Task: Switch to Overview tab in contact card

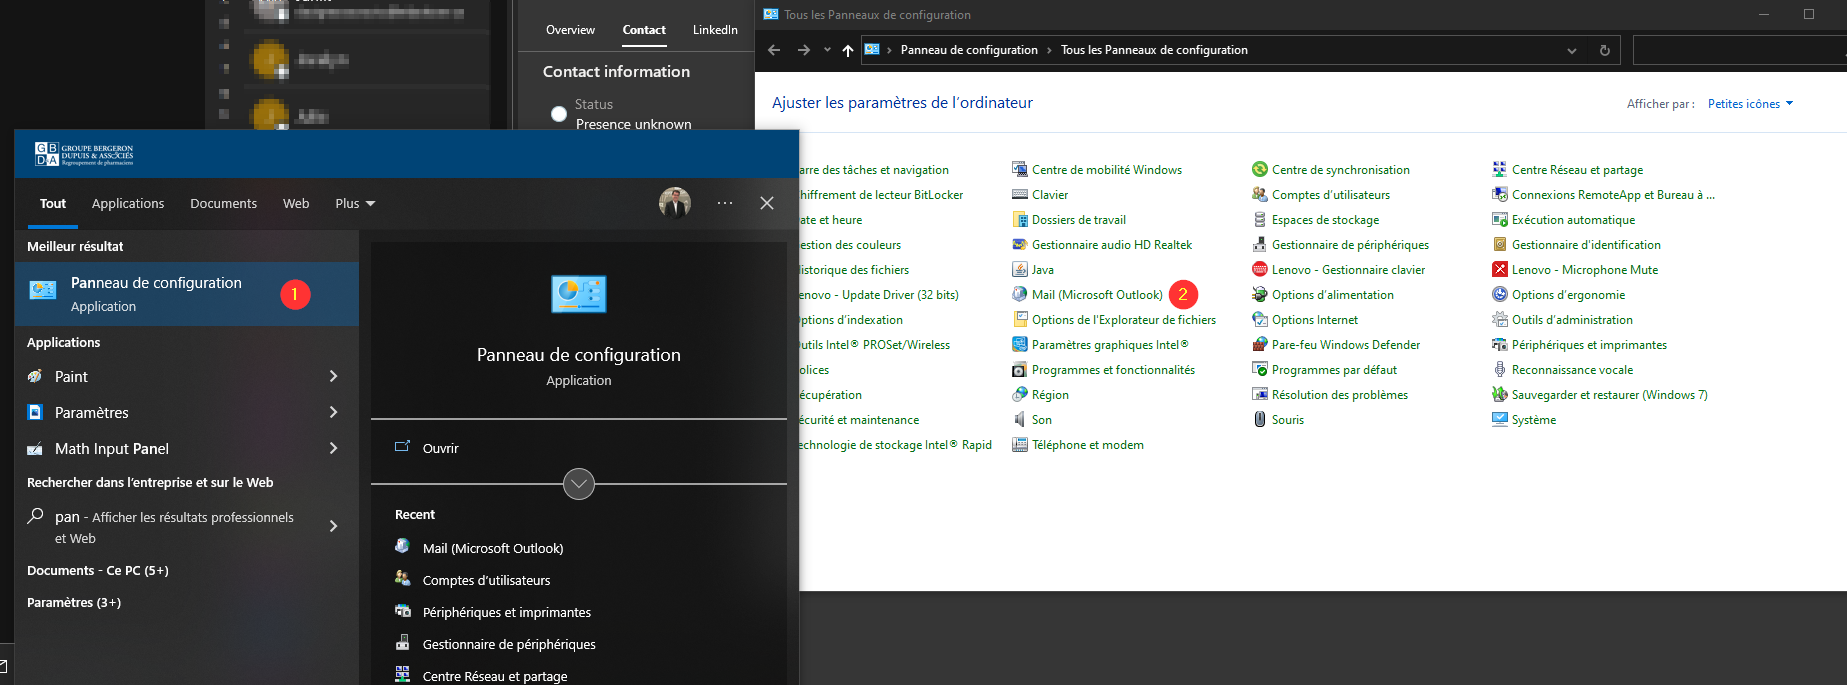Action: coord(570,30)
